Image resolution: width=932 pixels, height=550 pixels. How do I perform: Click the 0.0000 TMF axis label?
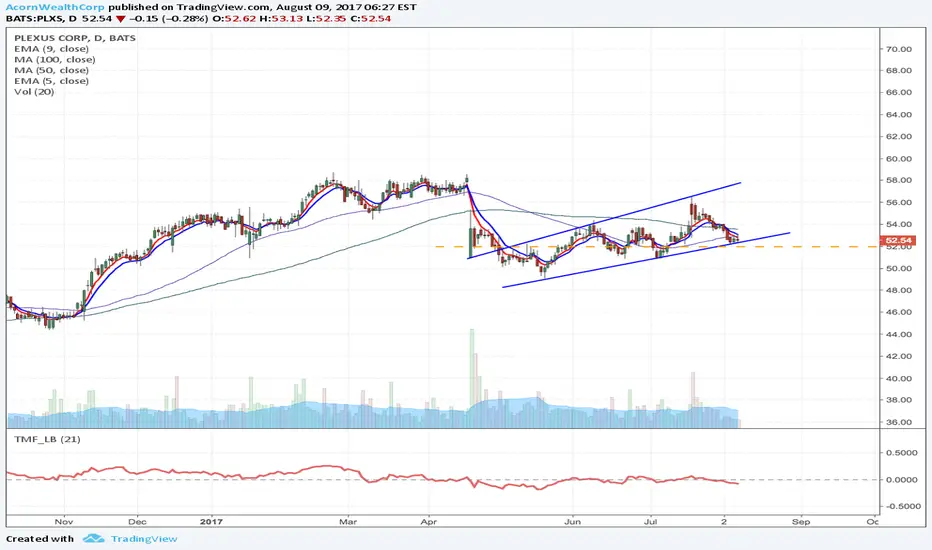(902, 480)
